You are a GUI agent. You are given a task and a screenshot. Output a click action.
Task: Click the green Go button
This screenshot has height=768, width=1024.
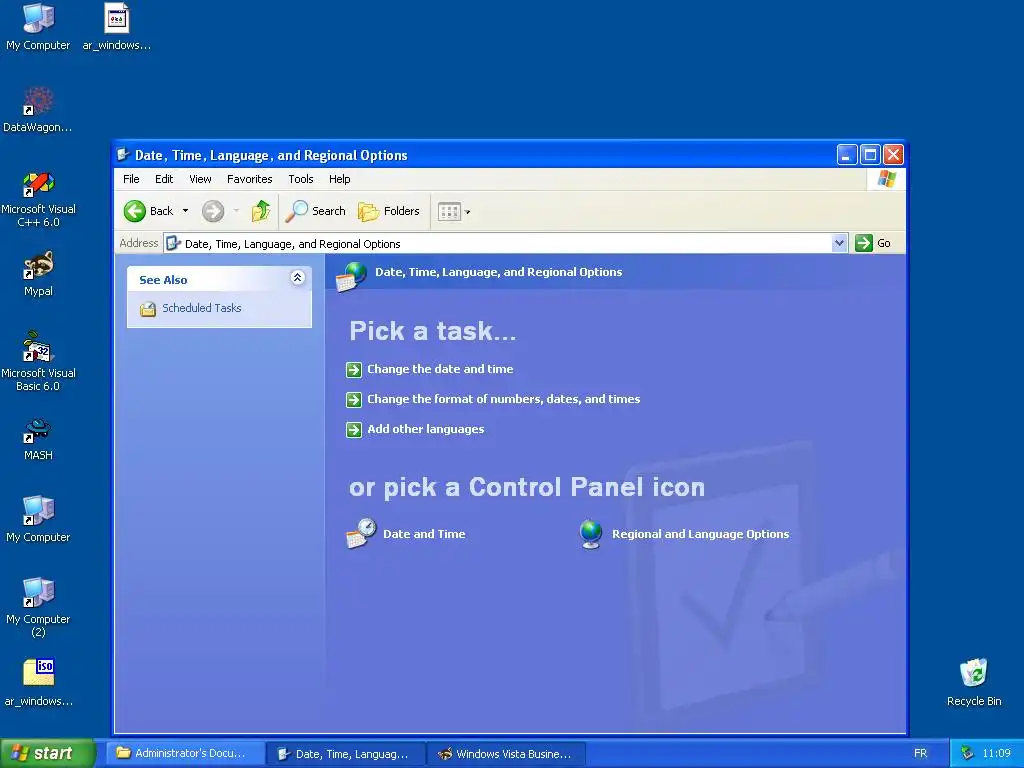point(873,243)
